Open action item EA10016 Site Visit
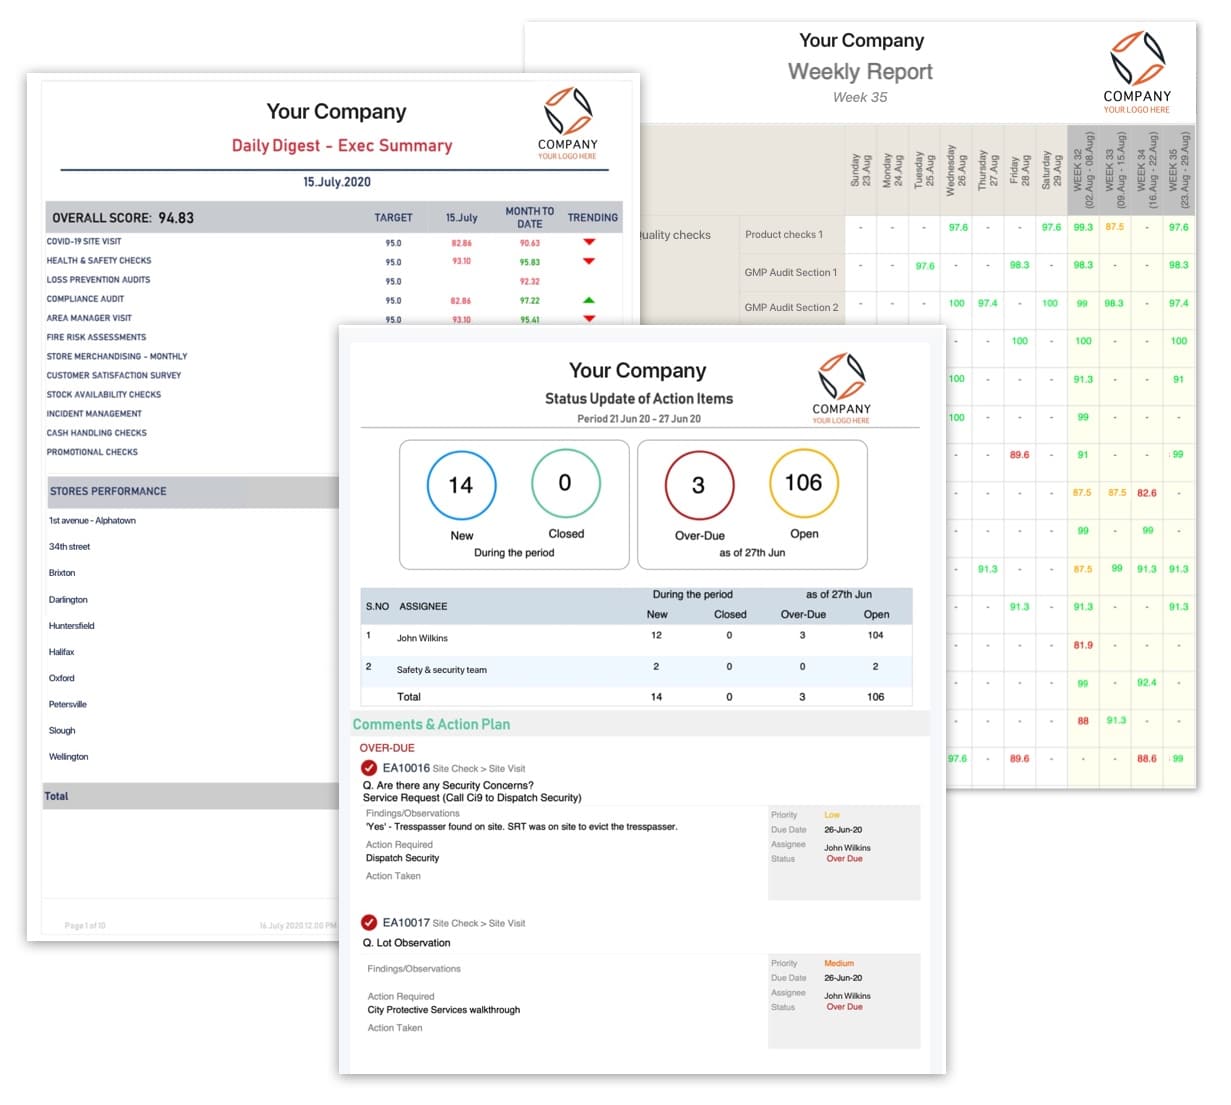The height and width of the screenshot is (1105, 1231). [x=420, y=768]
